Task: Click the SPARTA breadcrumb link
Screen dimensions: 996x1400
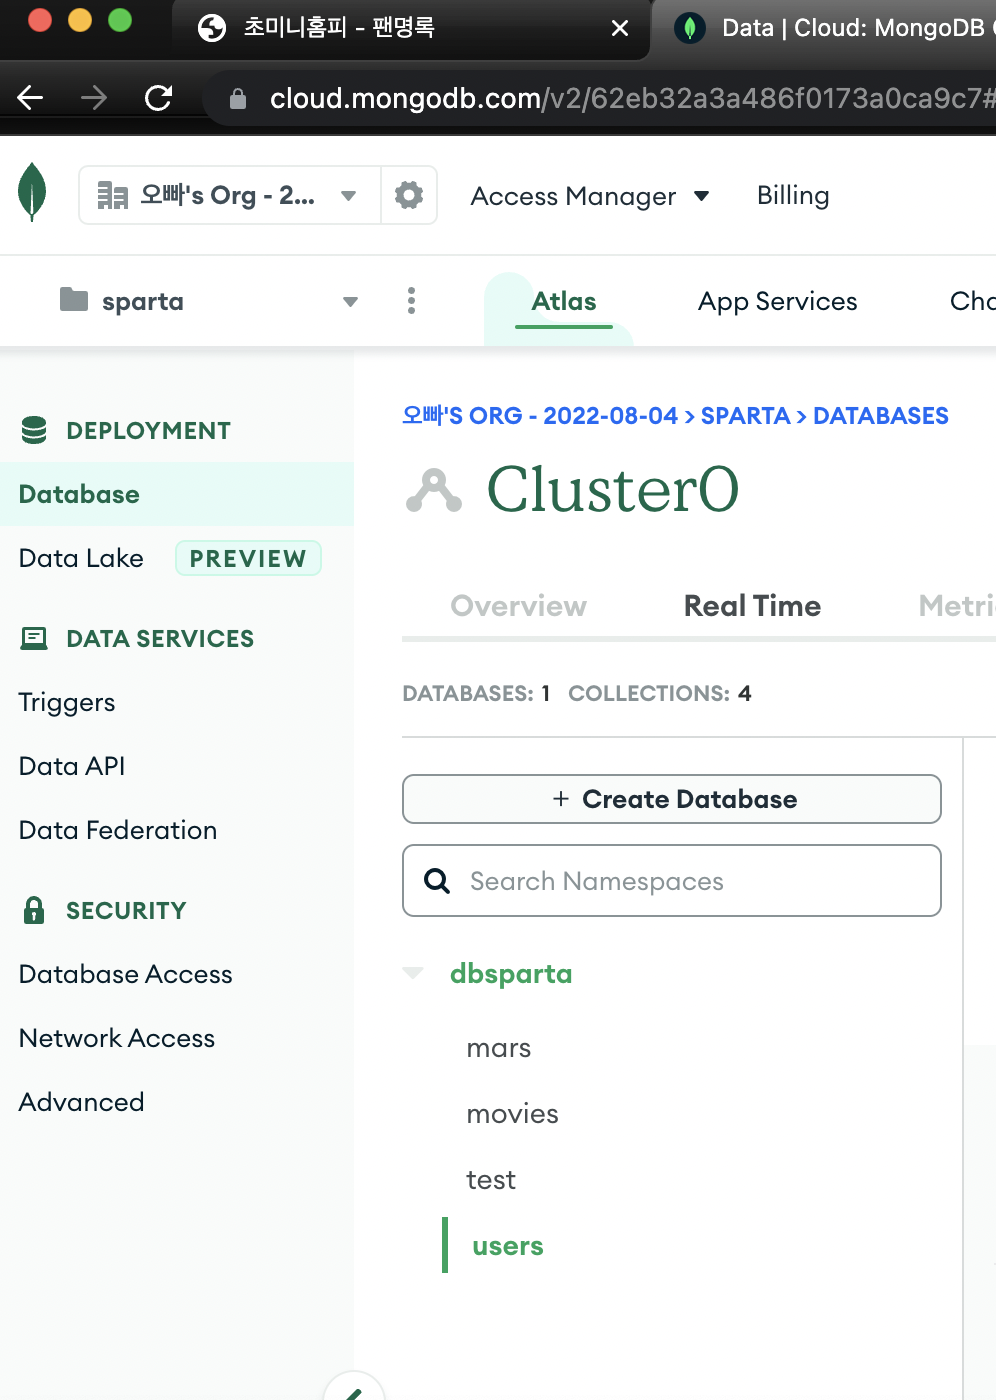Action: pyautogui.click(x=745, y=415)
